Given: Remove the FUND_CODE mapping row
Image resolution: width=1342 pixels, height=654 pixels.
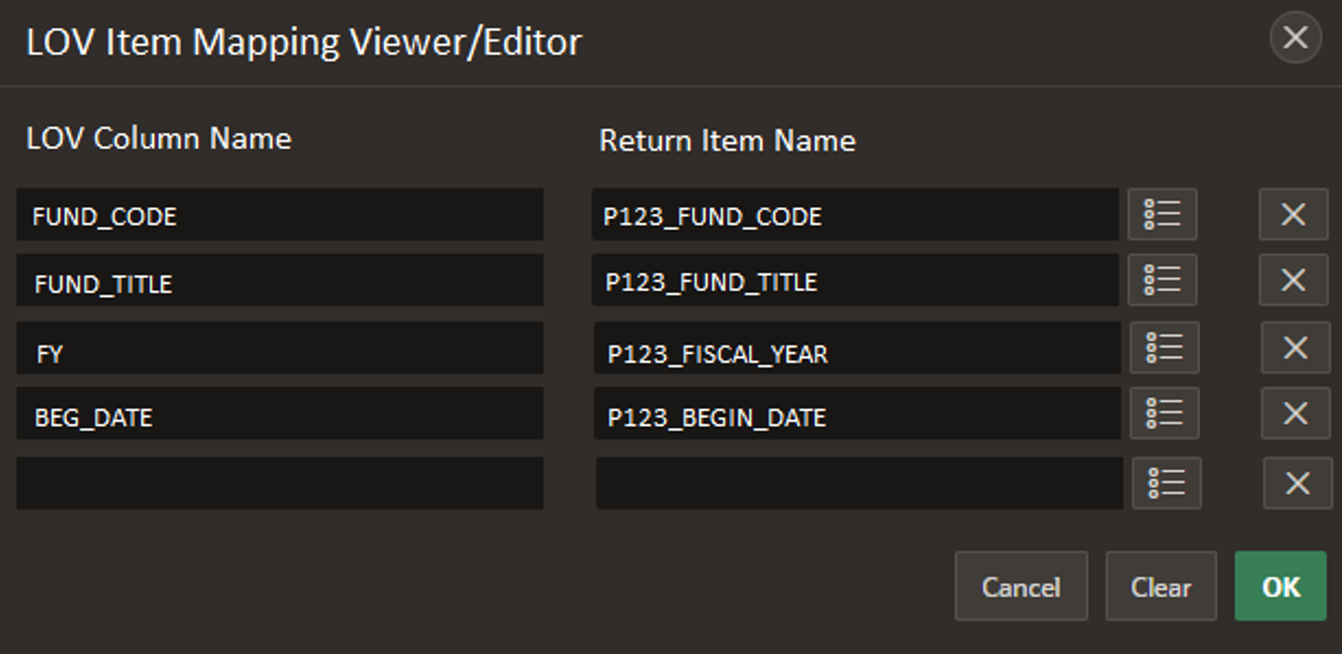Looking at the screenshot, I should pos(1293,214).
